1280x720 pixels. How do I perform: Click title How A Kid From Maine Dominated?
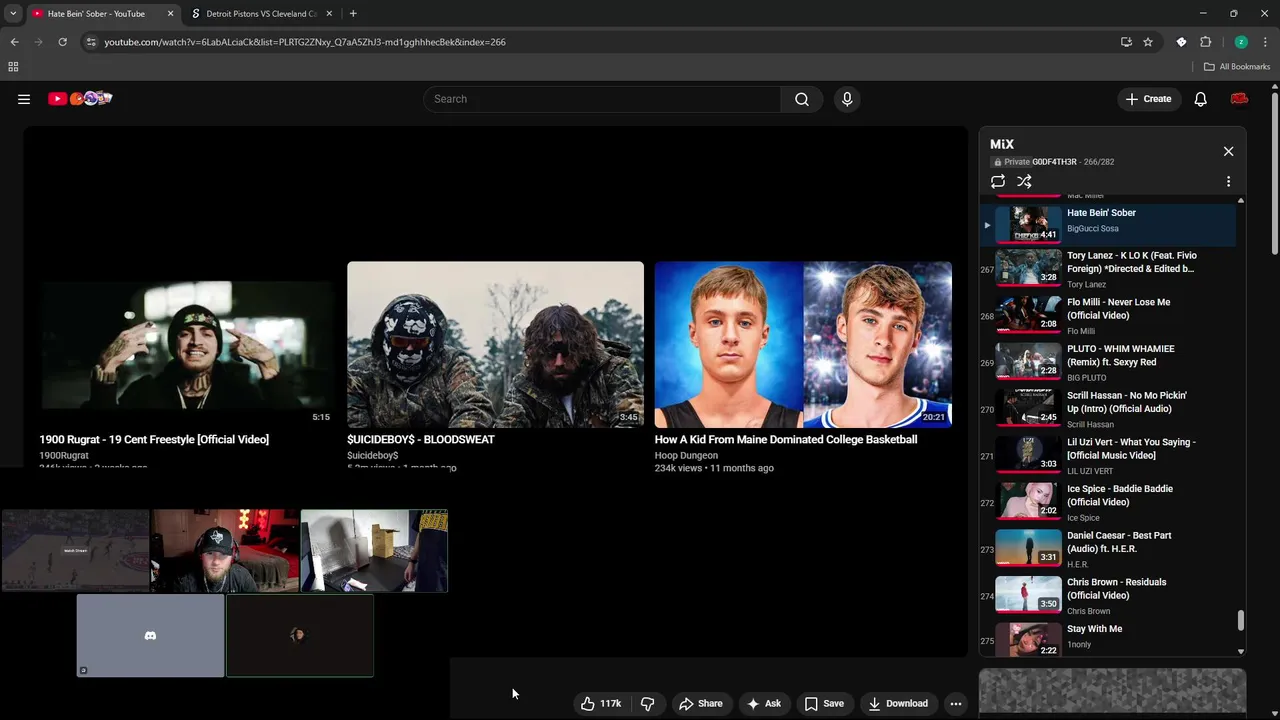pos(786,439)
